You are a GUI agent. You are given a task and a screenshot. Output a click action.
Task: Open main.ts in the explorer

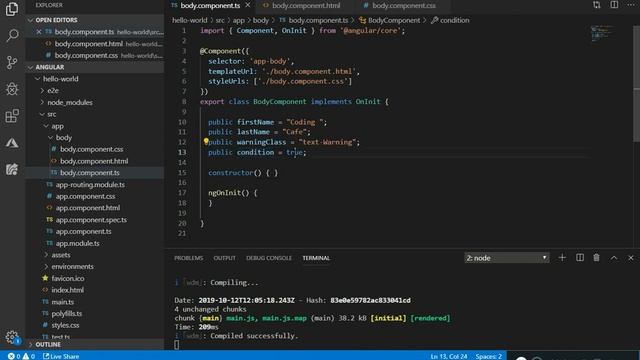(62, 302)
